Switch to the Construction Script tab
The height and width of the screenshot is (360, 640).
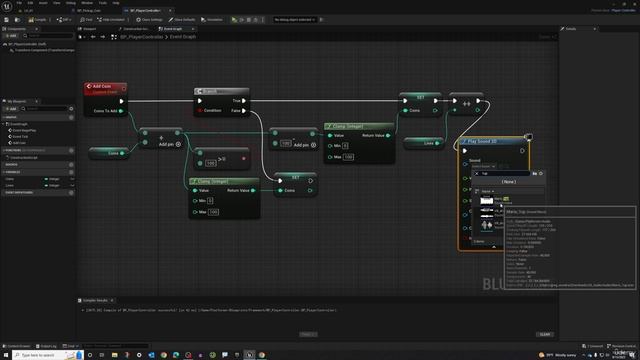(136, 29)
